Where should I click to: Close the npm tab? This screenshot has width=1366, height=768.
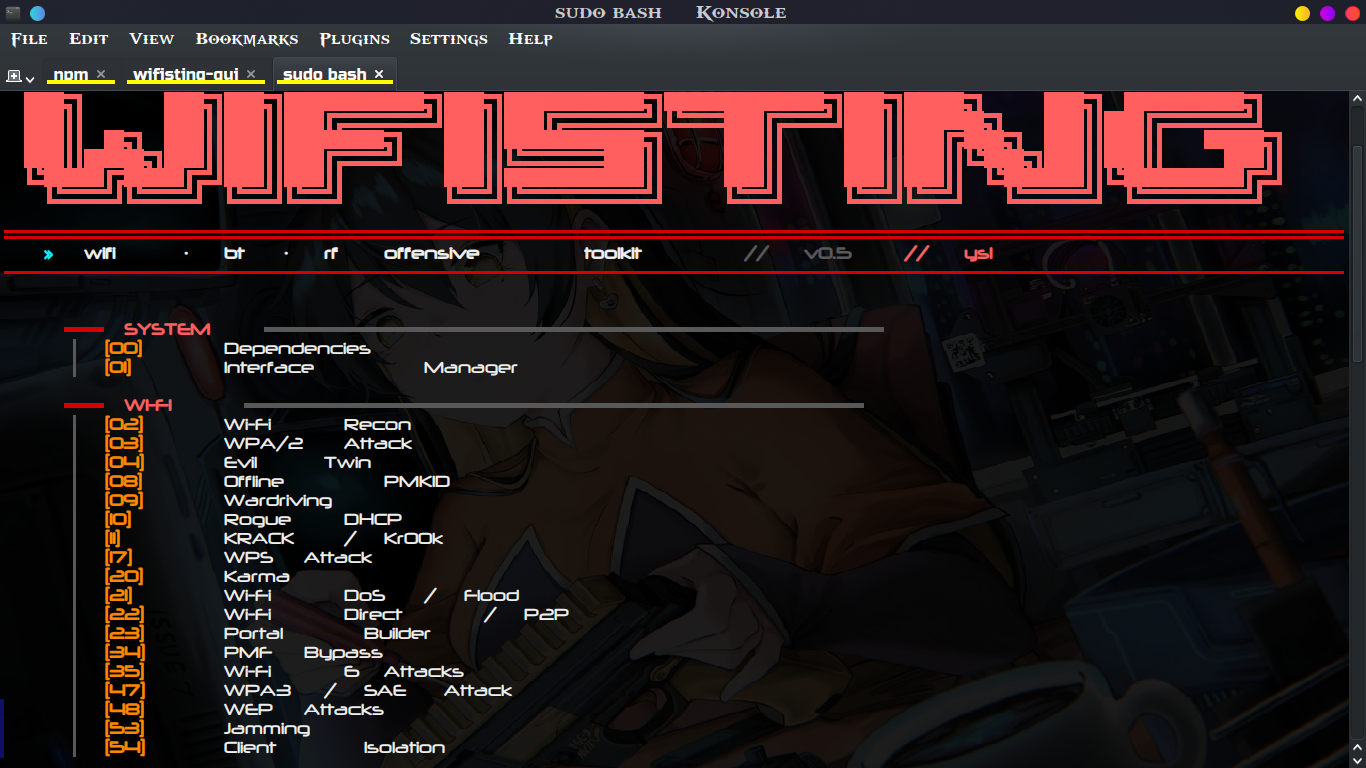click(101, 74)
